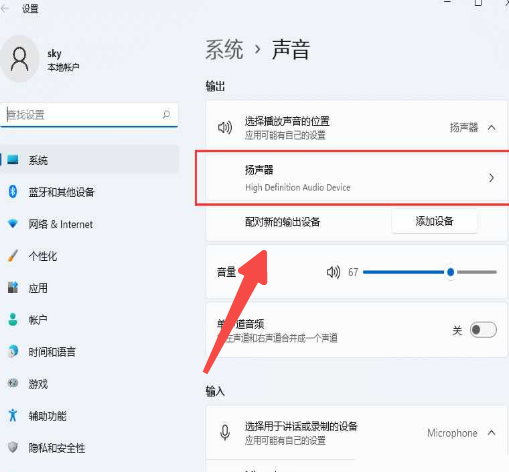Click the 声音 page title
The image size is (509, 472).
(291, 50)
